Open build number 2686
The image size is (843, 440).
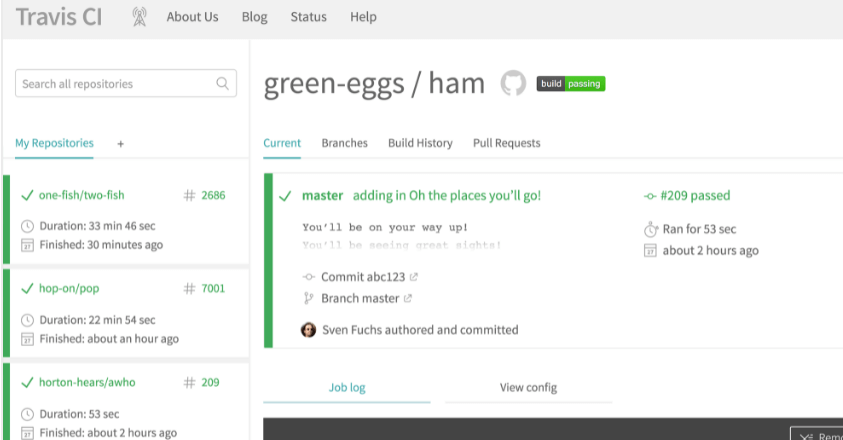(213, 195)
